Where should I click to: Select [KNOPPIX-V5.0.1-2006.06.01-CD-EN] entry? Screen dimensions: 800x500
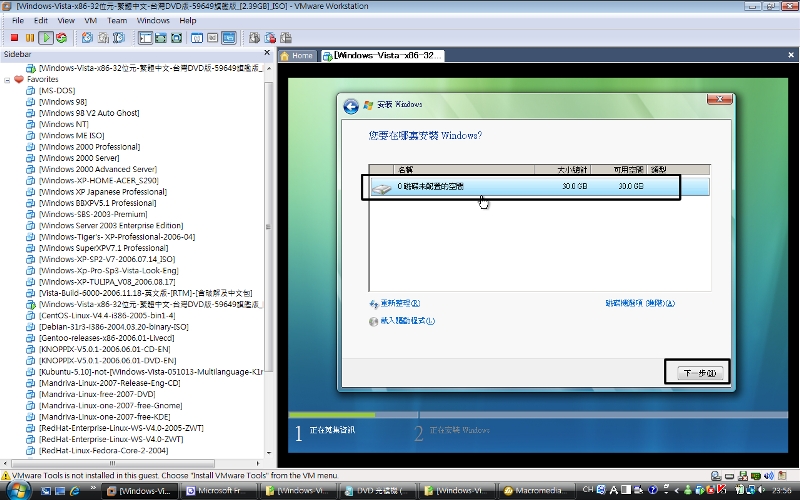pos(105,349)
